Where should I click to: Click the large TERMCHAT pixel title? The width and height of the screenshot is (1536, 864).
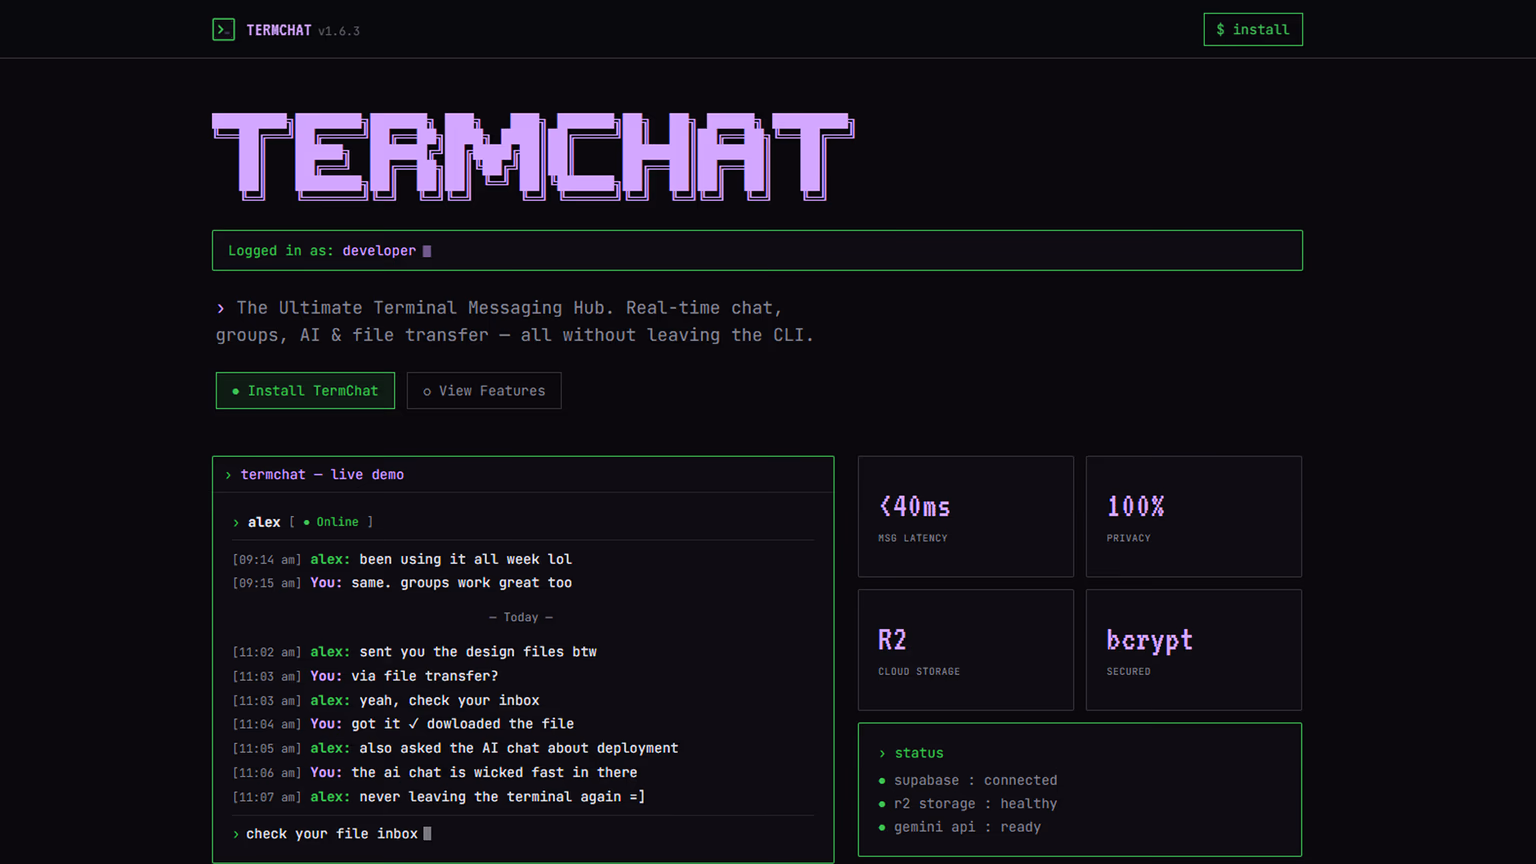pyautogui.click(x=533, y=156)
